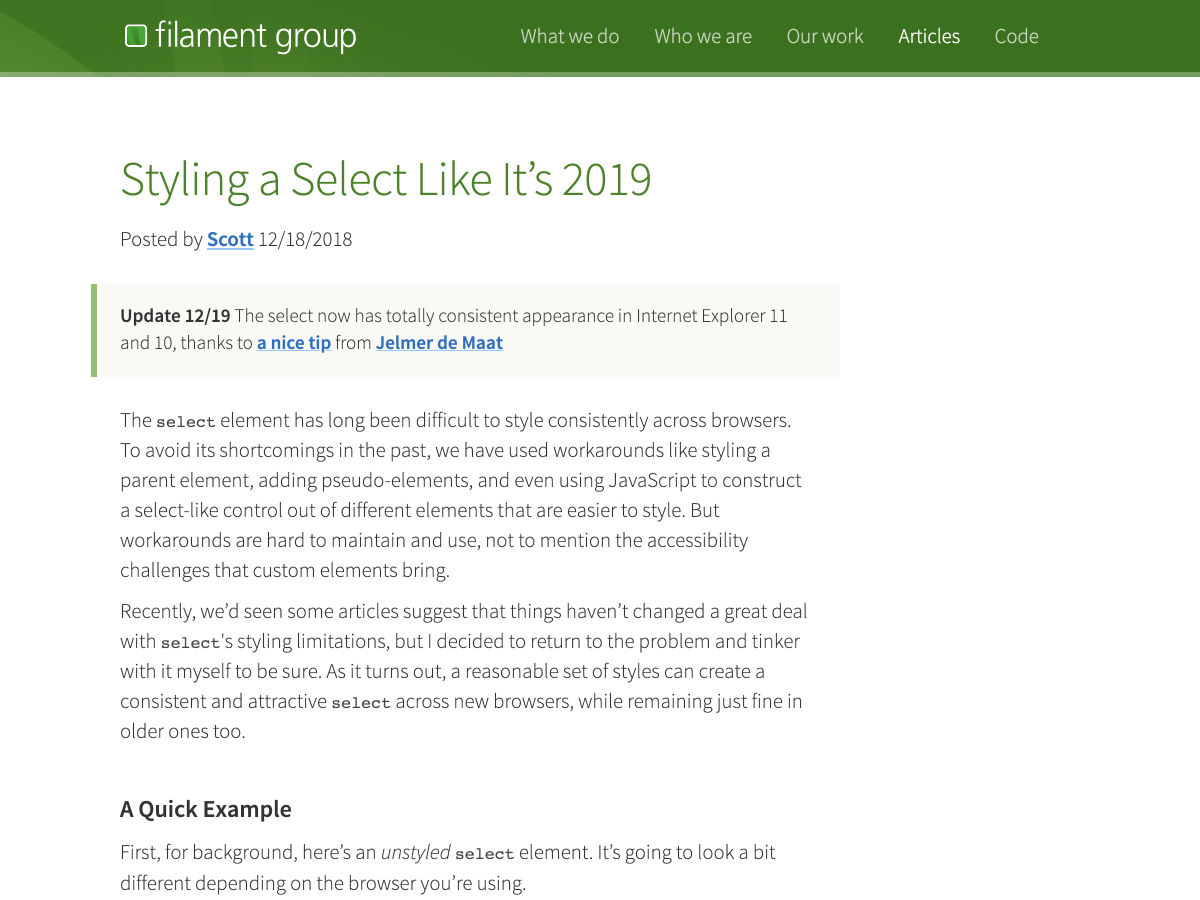Open the What we do menu
Screen dimensions: 1200x900
pyautogui.click(x=570, y=36)
